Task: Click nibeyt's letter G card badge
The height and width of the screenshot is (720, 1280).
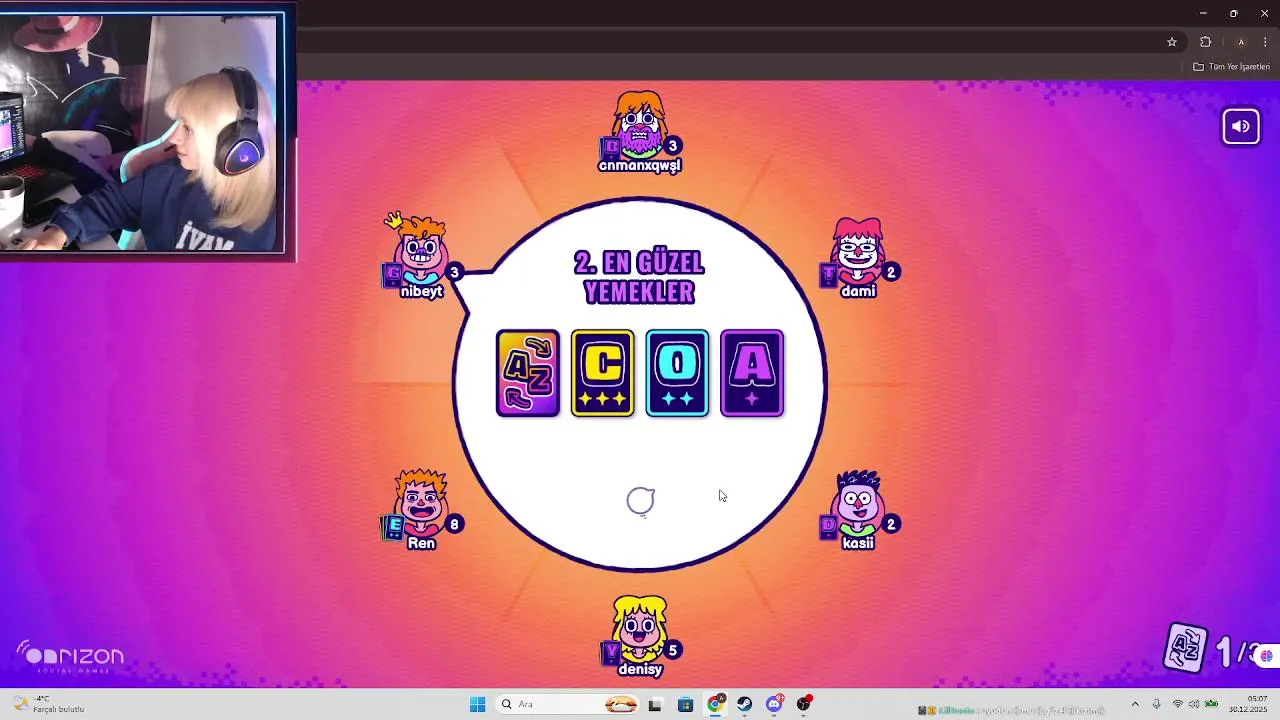Action: [x=392, y=275]
